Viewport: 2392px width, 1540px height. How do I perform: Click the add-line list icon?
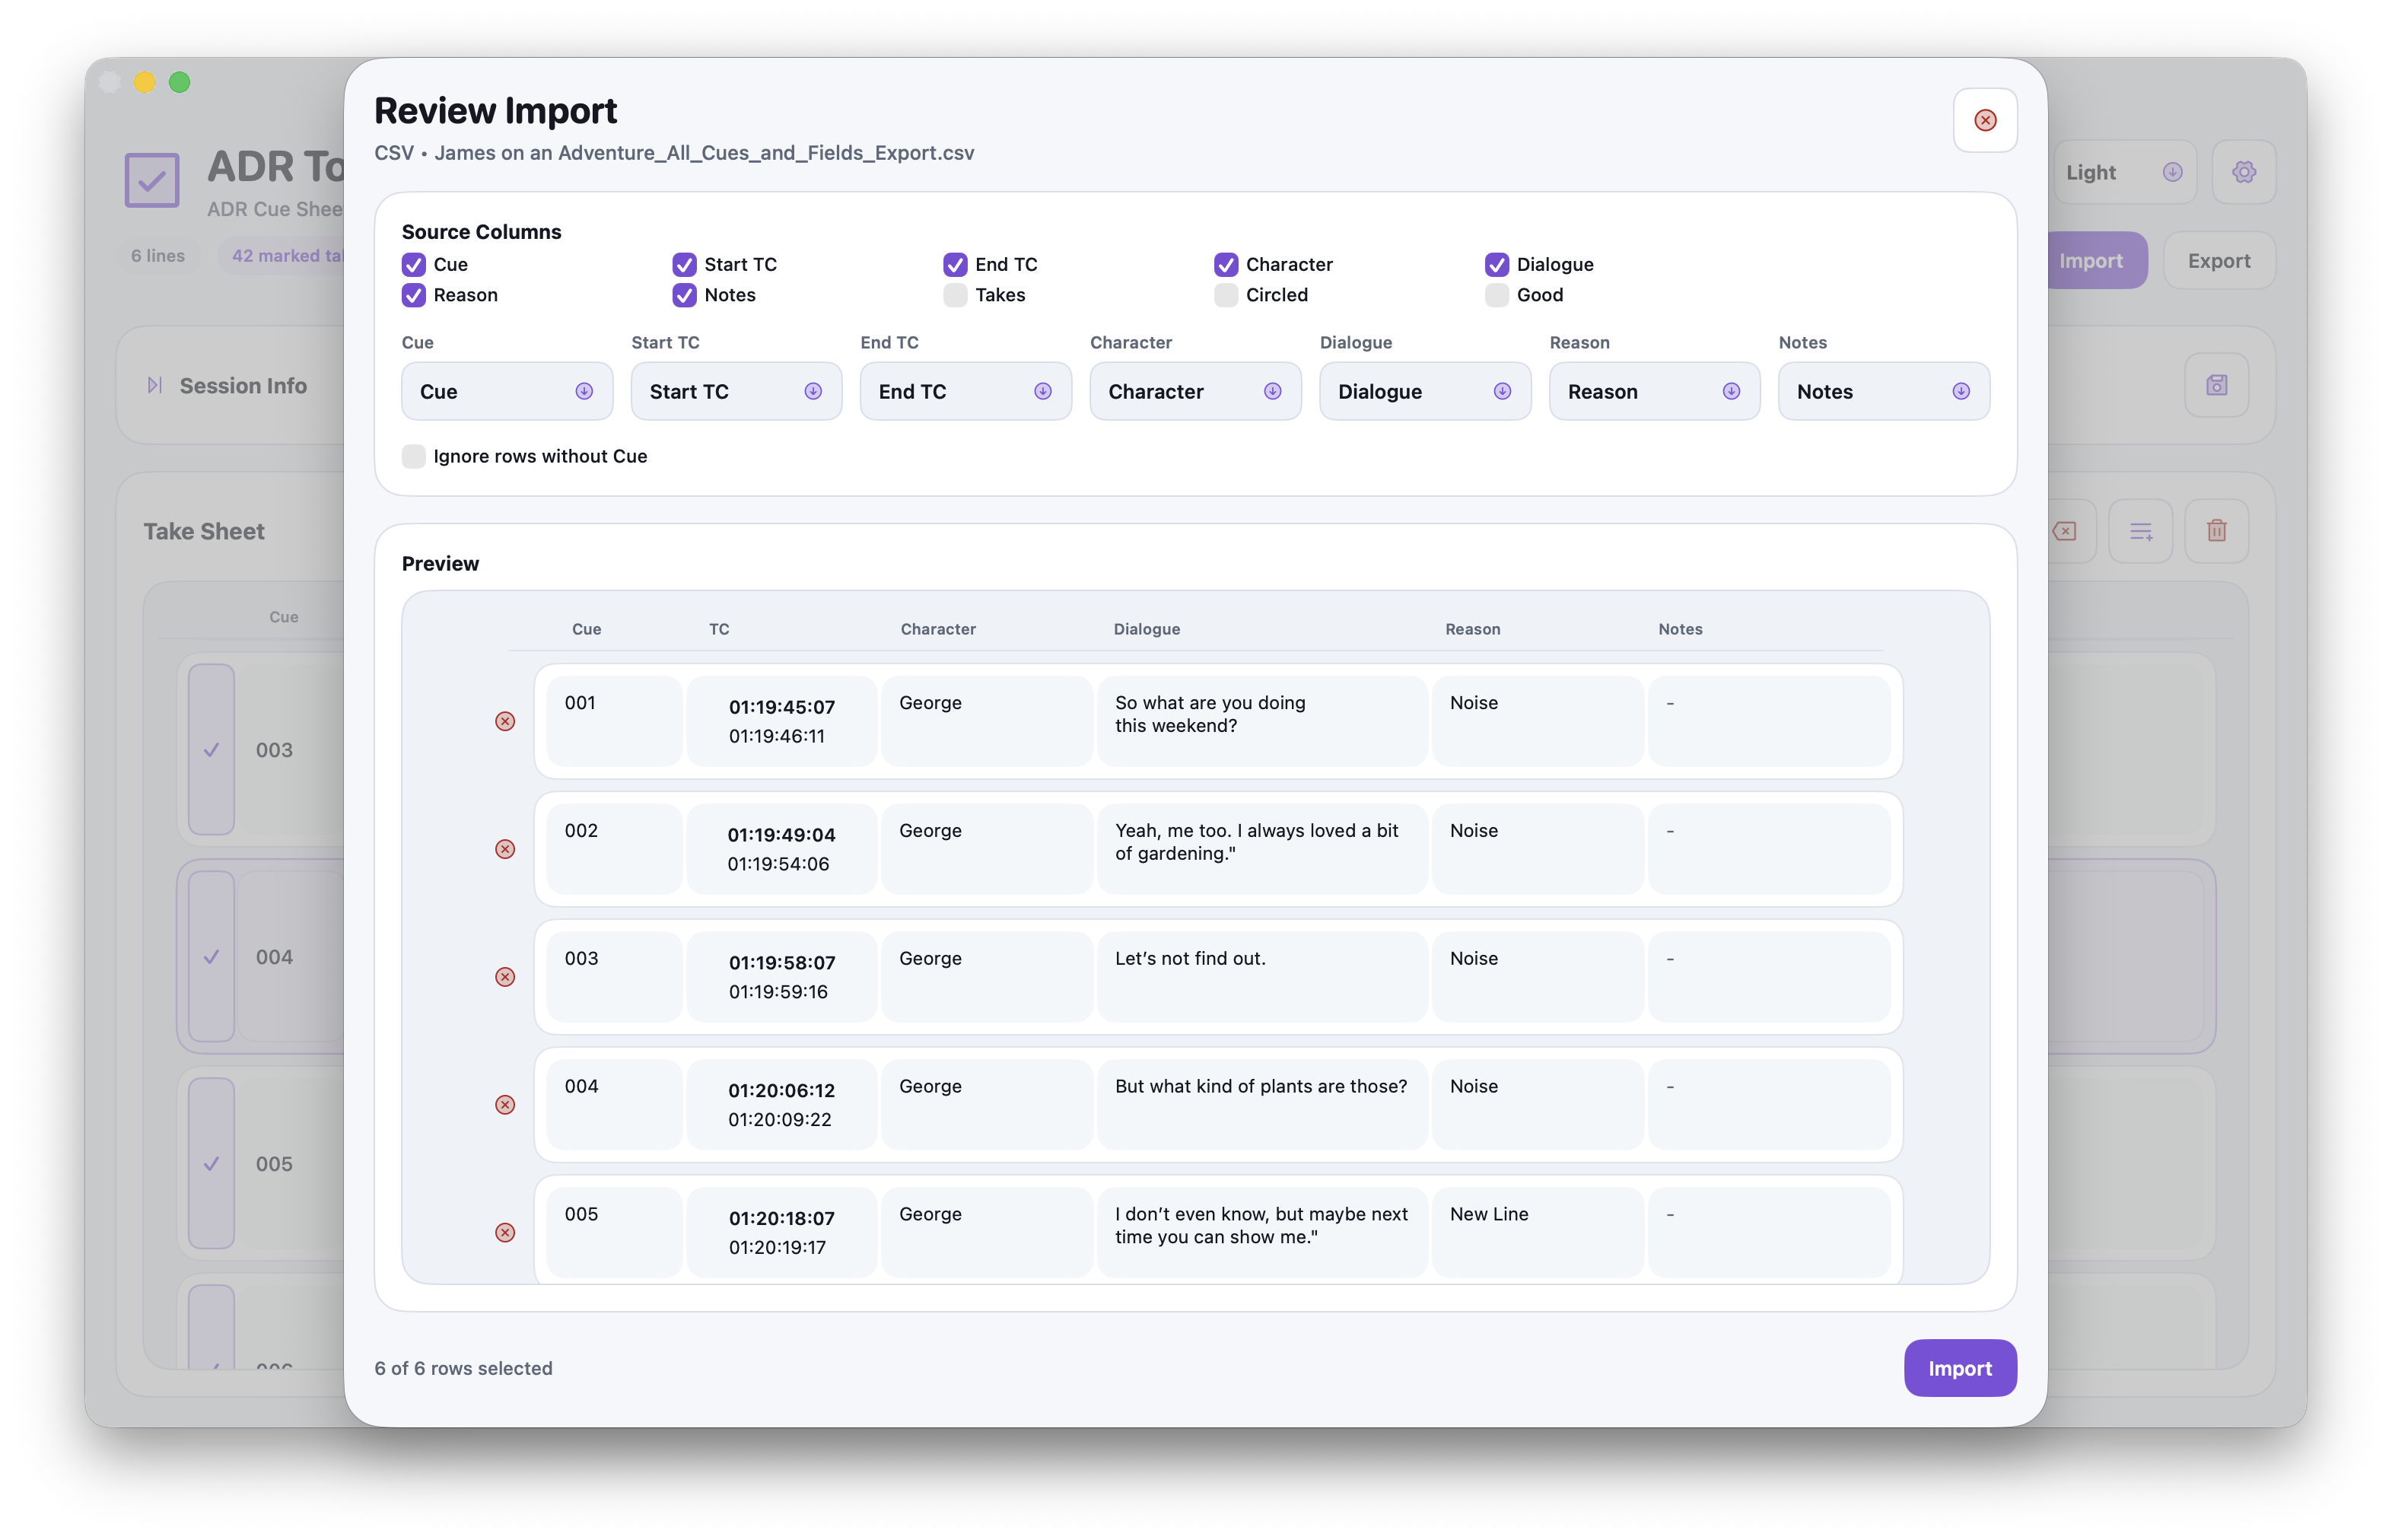tap(2141, 531)
